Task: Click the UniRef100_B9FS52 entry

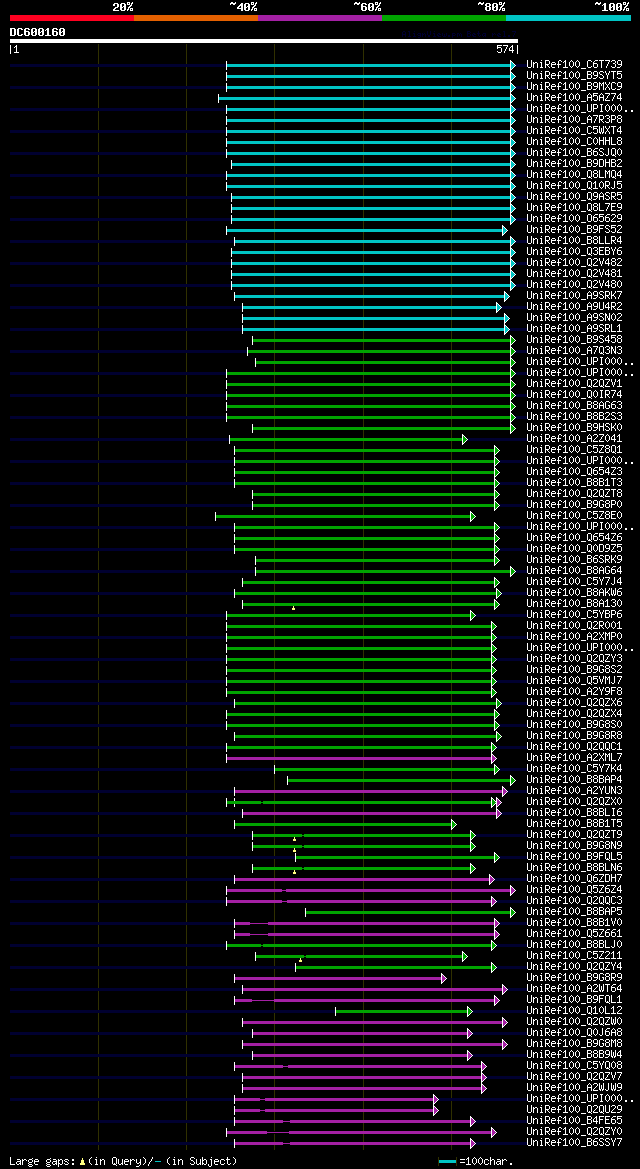Action: tap(574, 230)
